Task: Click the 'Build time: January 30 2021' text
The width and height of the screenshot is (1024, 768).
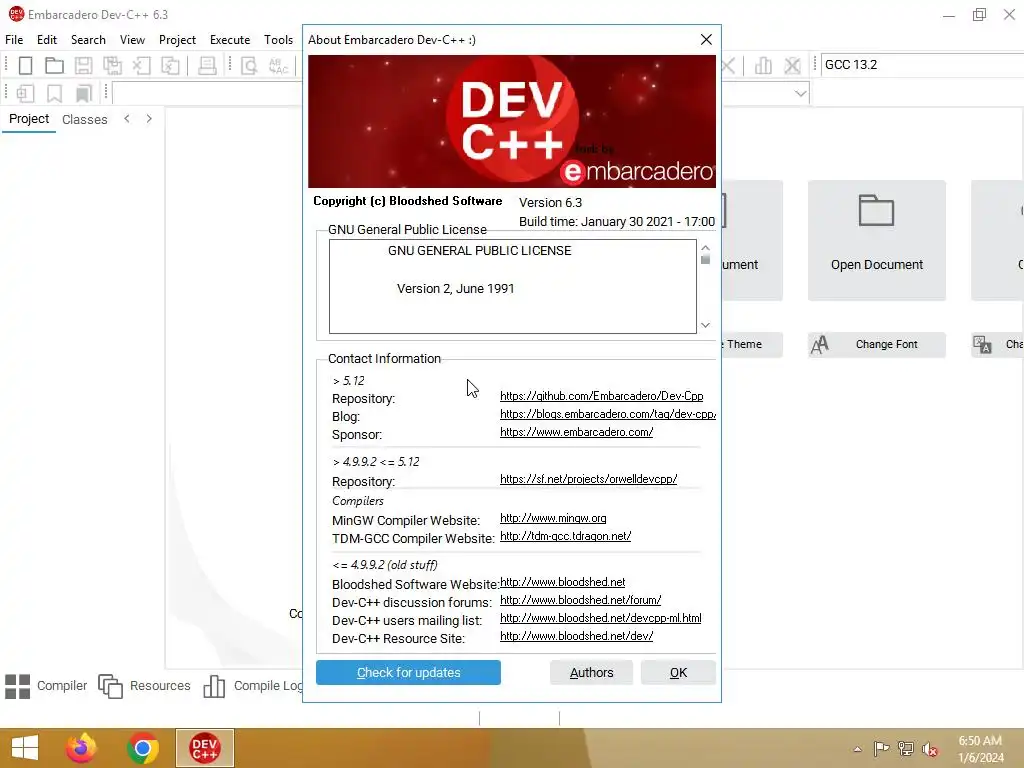Action: point(616,221)
